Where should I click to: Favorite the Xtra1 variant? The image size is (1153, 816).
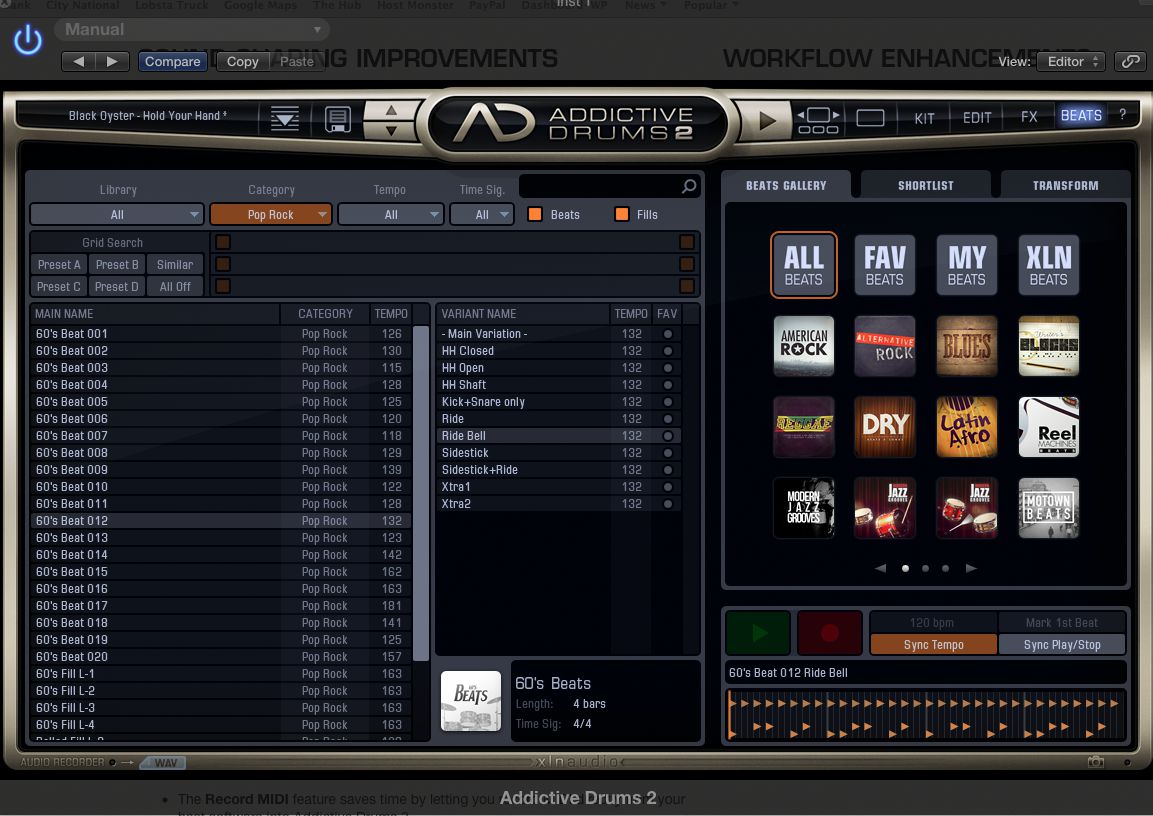668,487
